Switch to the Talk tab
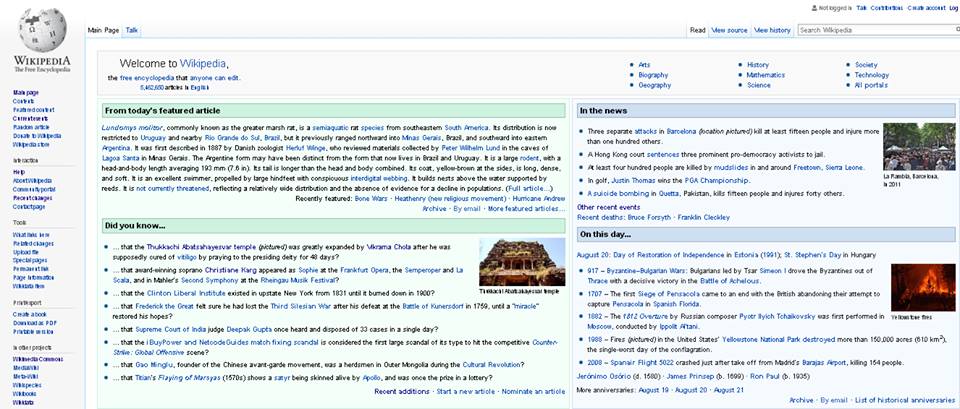 (x=132, y=30)
